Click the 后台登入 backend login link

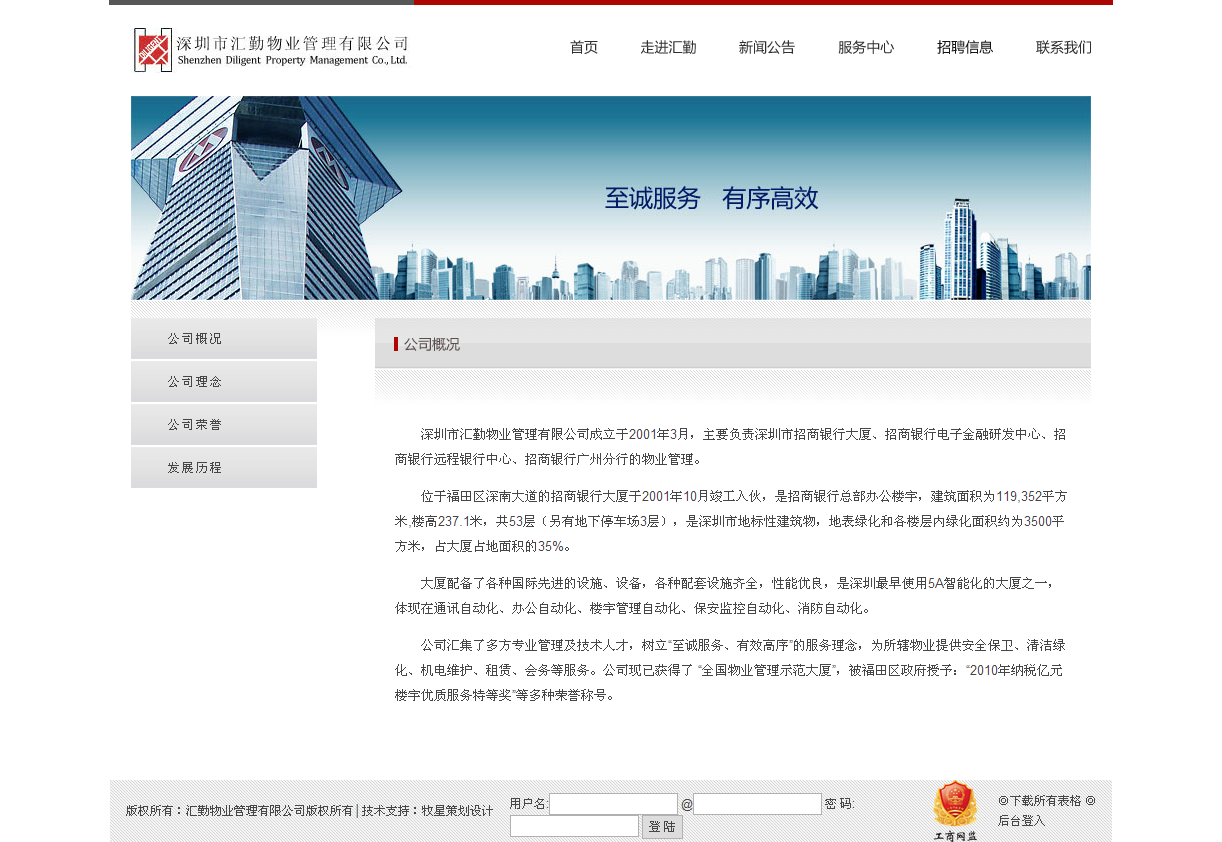pyautogui.click(x=1021, y=821)
